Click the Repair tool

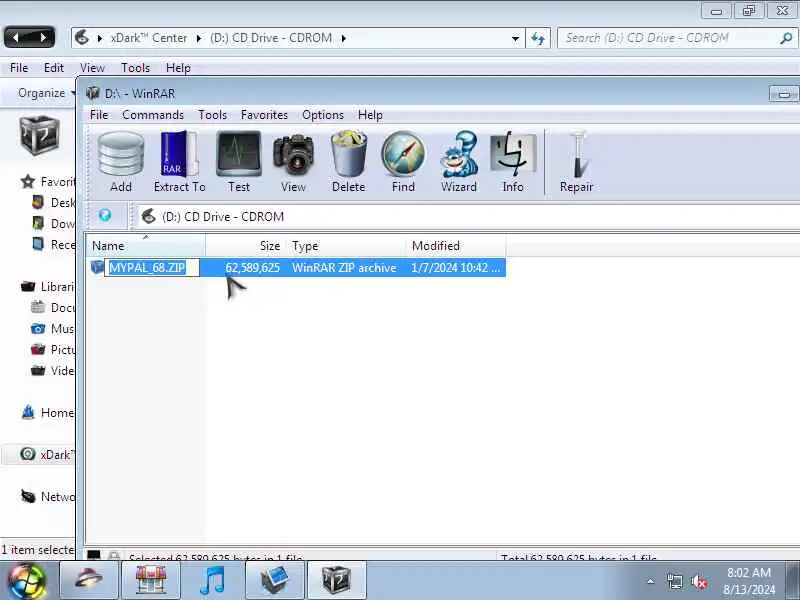click(x=577, y=162)
